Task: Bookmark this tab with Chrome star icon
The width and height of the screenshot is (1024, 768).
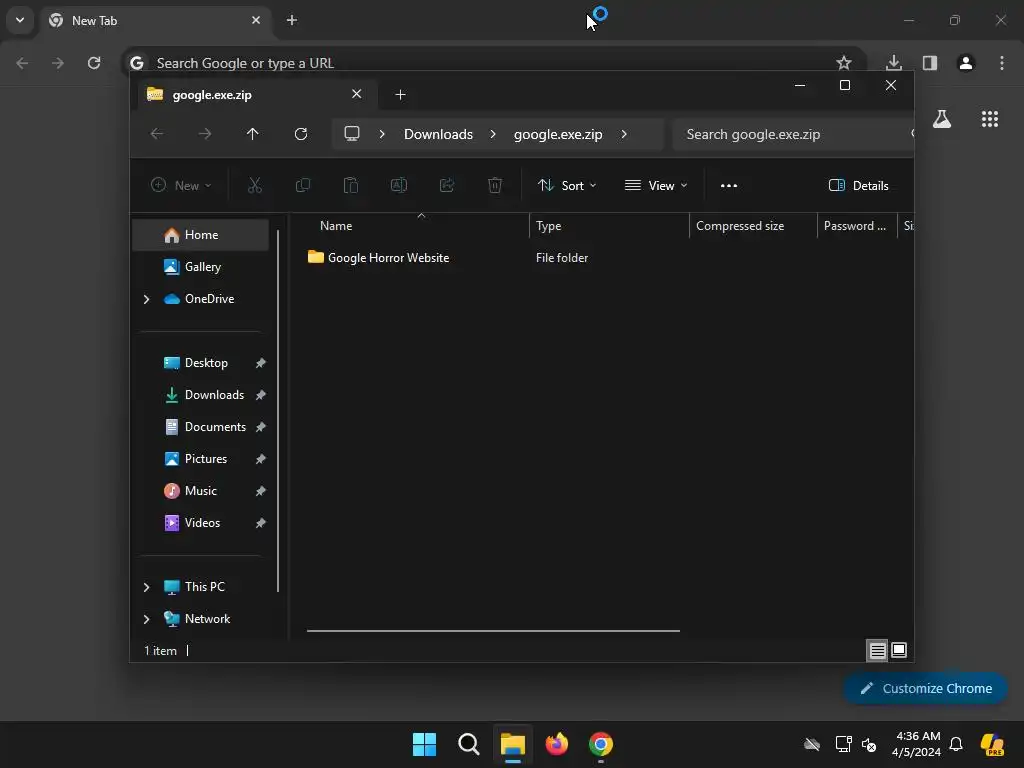Action: 844,63
